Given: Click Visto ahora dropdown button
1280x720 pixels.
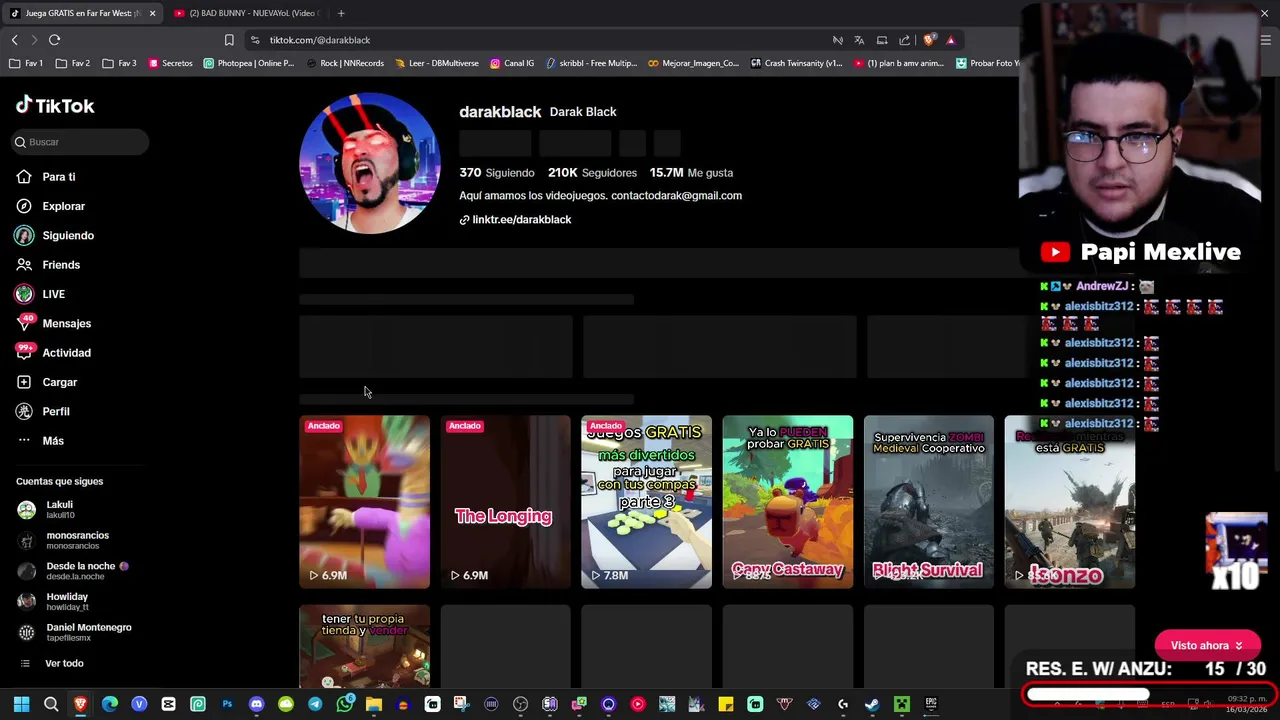Looking at the screenshot, I should 1207,646.
